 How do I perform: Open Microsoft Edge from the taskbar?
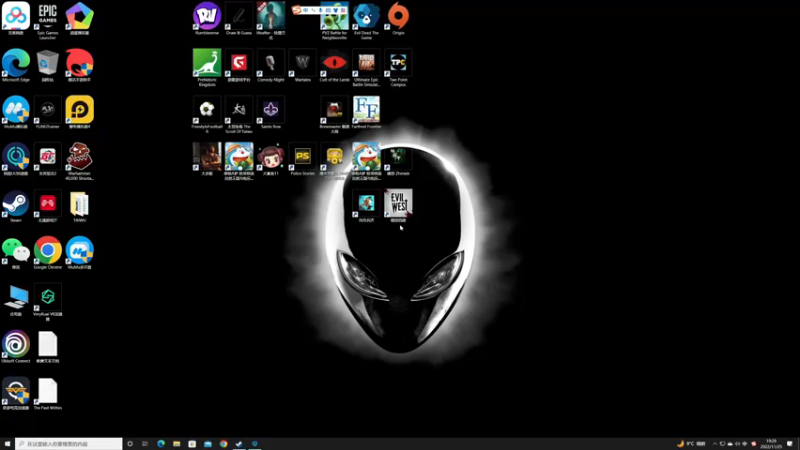[x=161, y=444]
